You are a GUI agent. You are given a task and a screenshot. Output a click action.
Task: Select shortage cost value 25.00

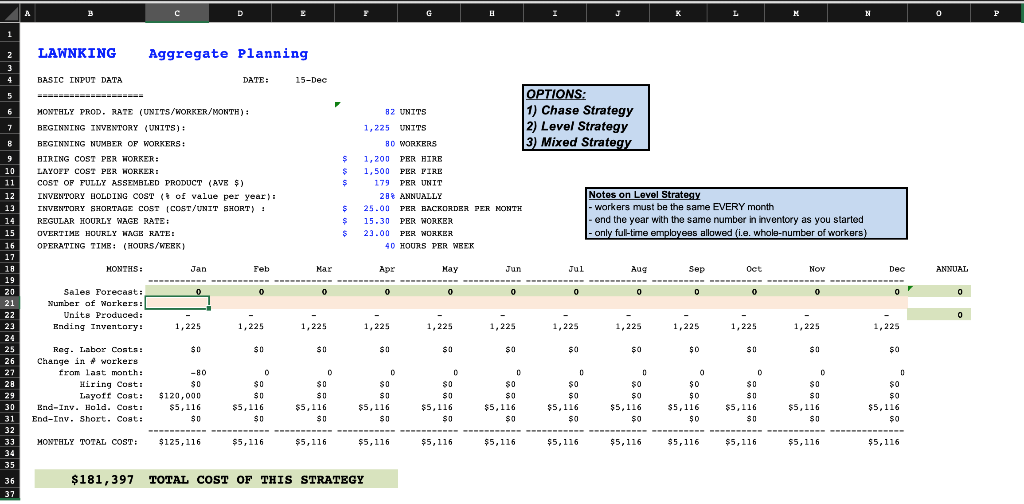378,208
